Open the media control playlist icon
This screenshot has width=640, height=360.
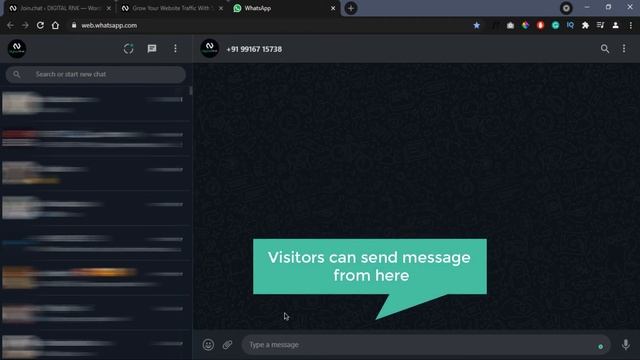(x=600, y=25)
